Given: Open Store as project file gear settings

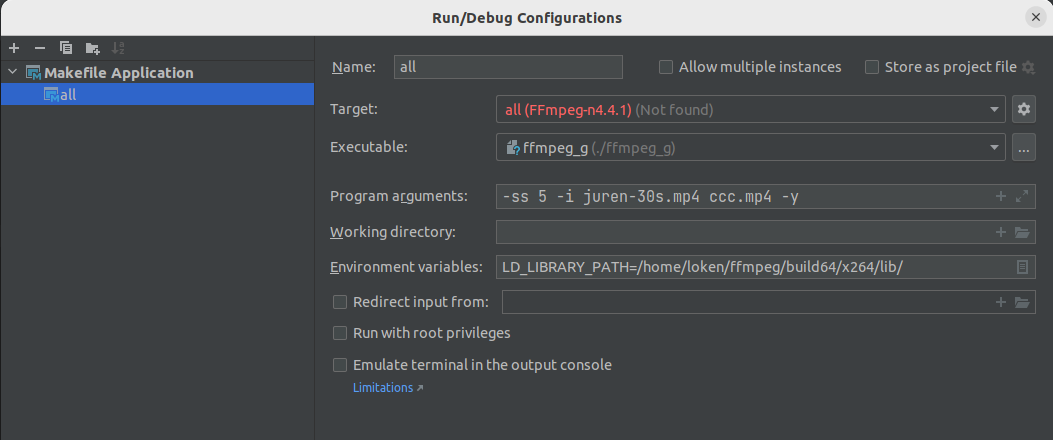Looking at the screenshot, I should point(1028,67).
